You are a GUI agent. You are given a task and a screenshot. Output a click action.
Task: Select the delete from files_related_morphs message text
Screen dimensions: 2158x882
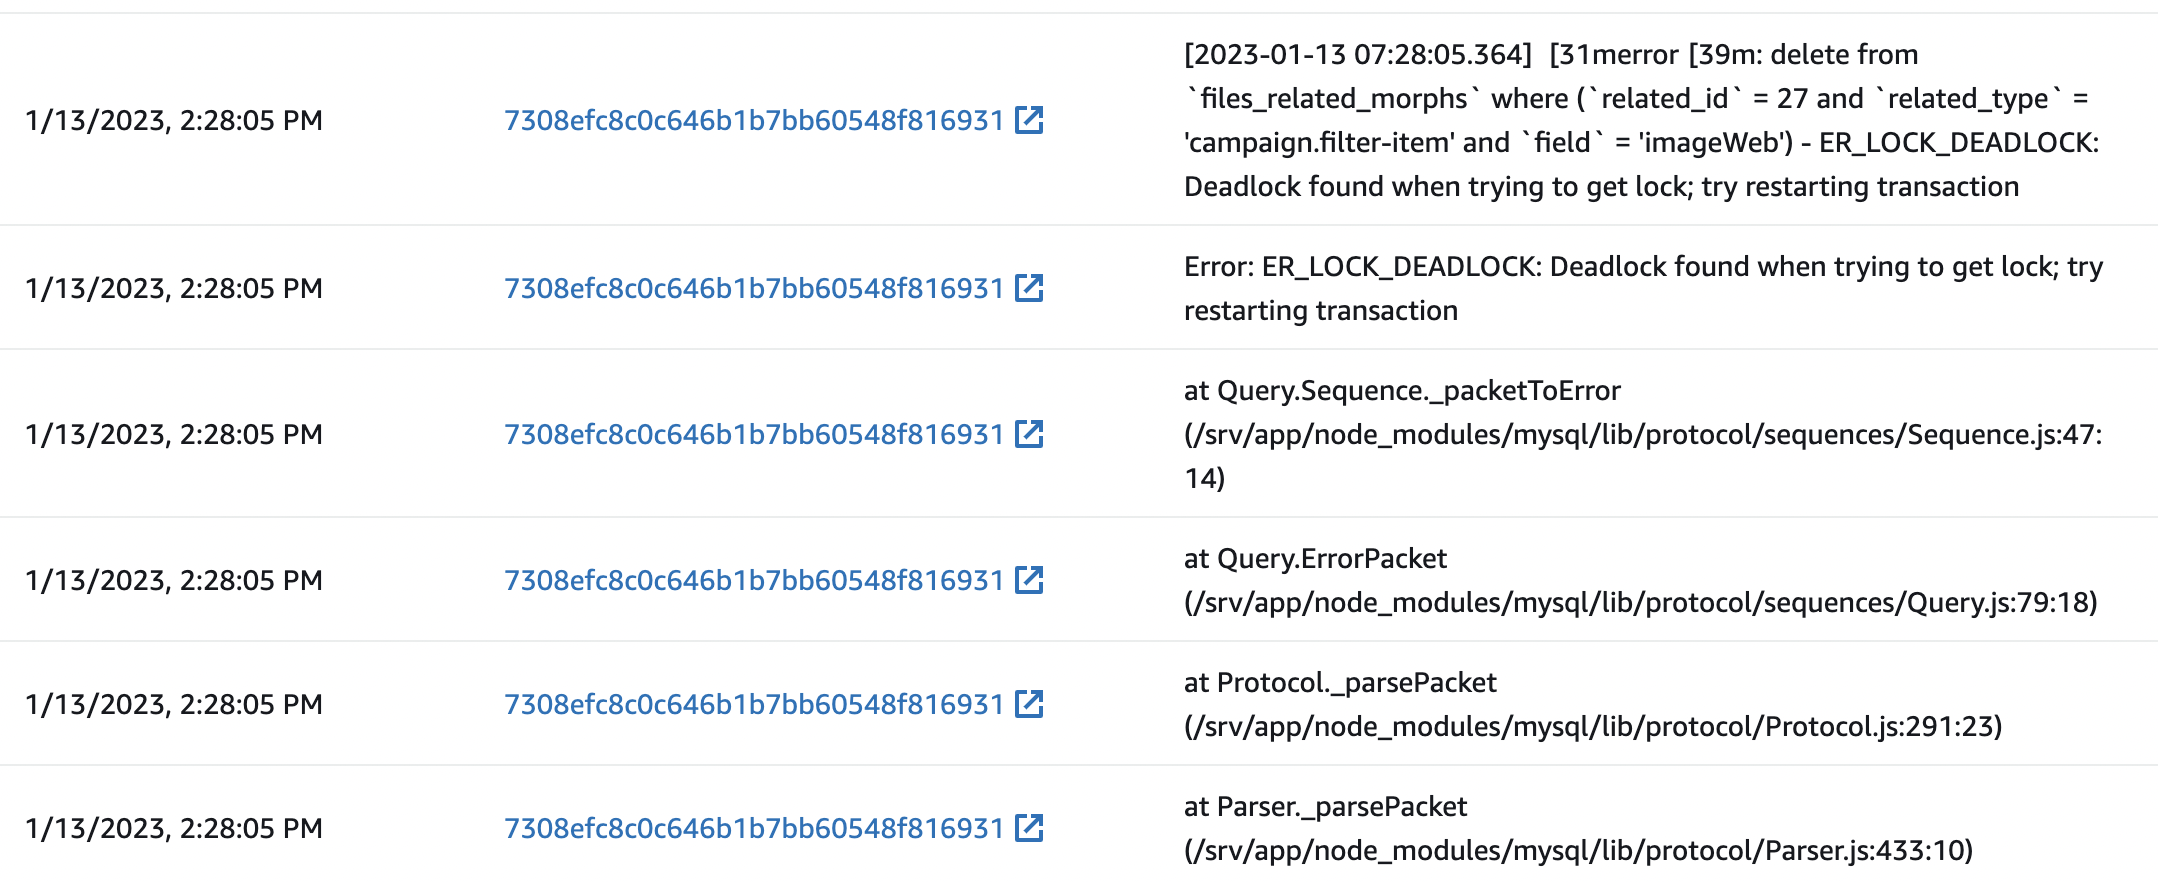point(1650,120)
